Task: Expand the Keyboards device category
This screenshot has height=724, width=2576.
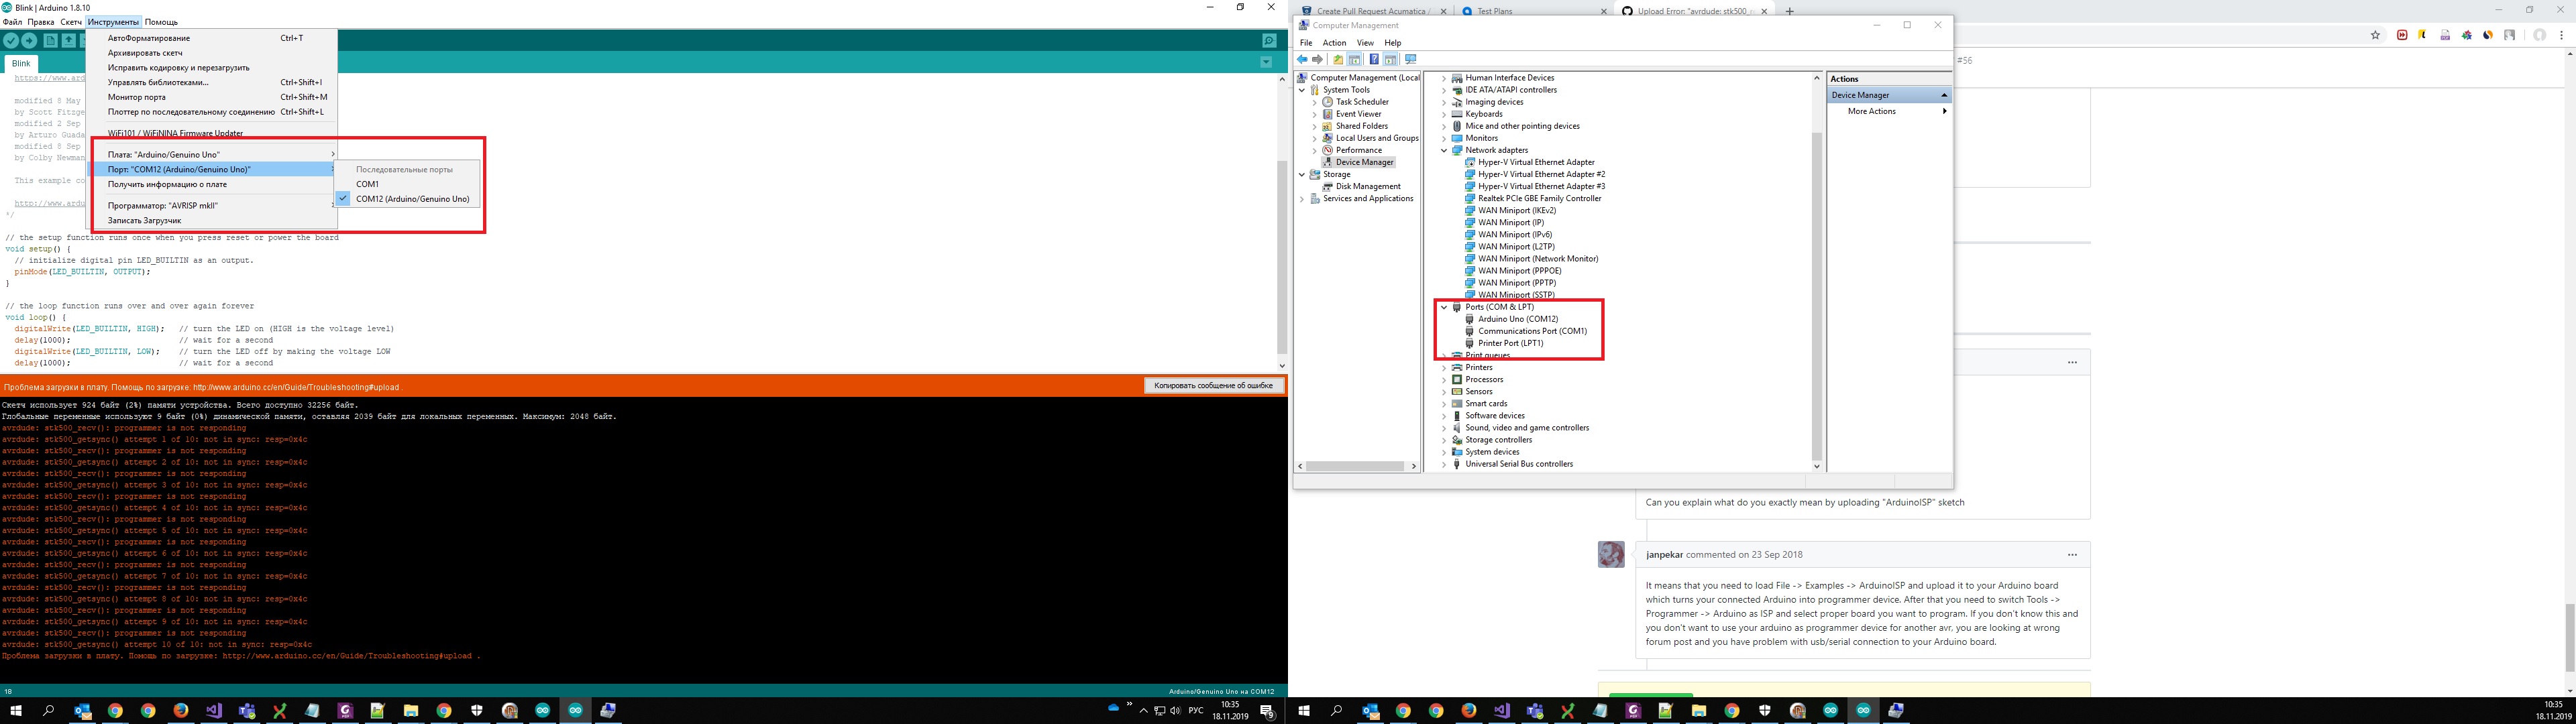Action: click(1444, 114)
